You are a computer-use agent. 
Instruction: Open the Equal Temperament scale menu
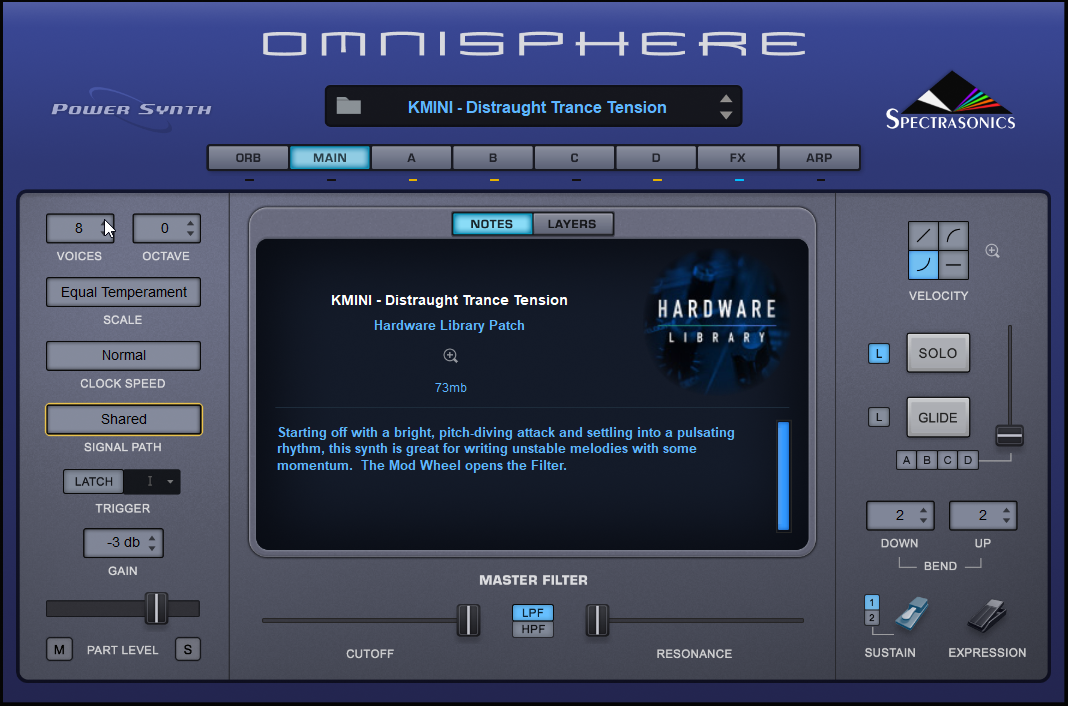123,292
